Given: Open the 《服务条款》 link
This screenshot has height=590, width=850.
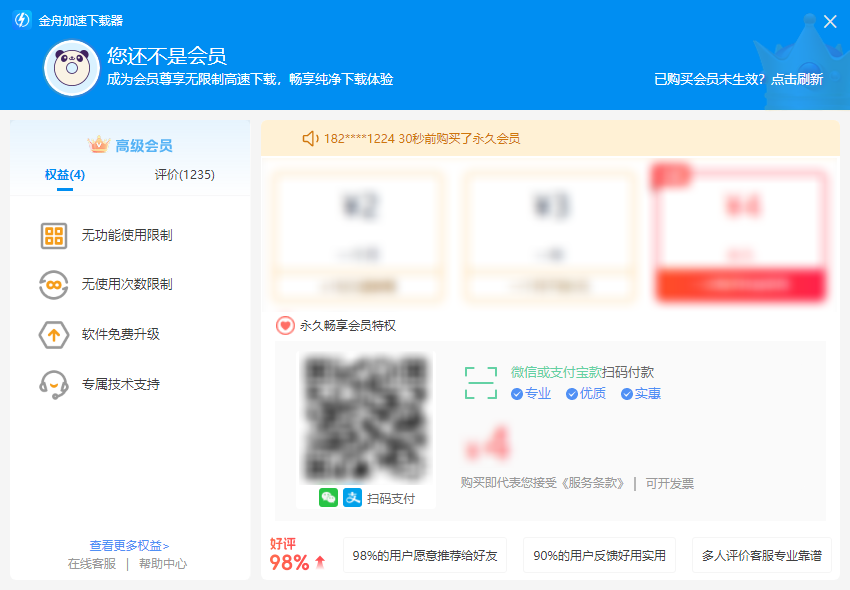Looking at the screenshot, I should tap(593, 483).
